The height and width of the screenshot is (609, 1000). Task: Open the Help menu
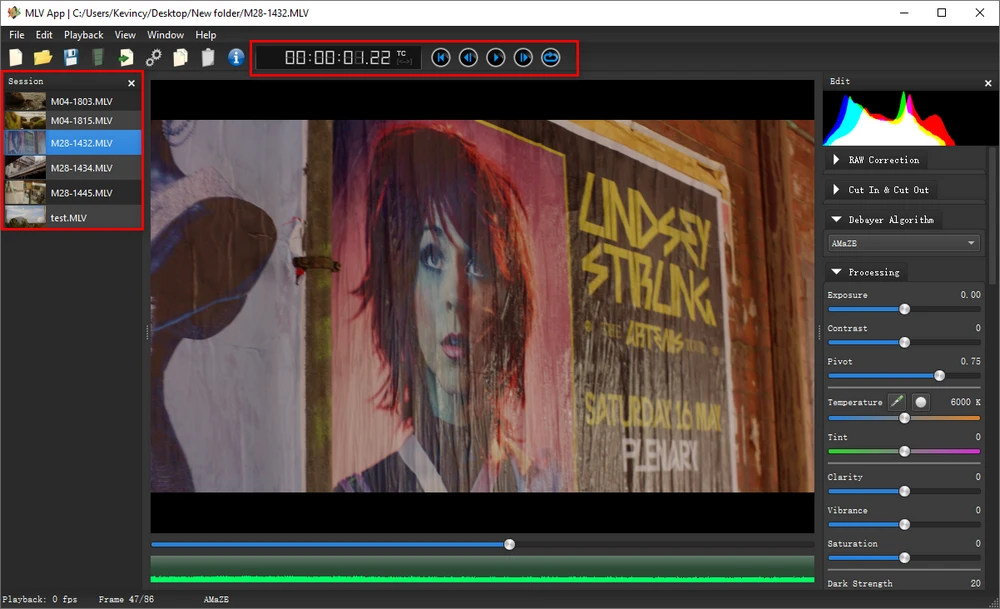coord(205,34)
